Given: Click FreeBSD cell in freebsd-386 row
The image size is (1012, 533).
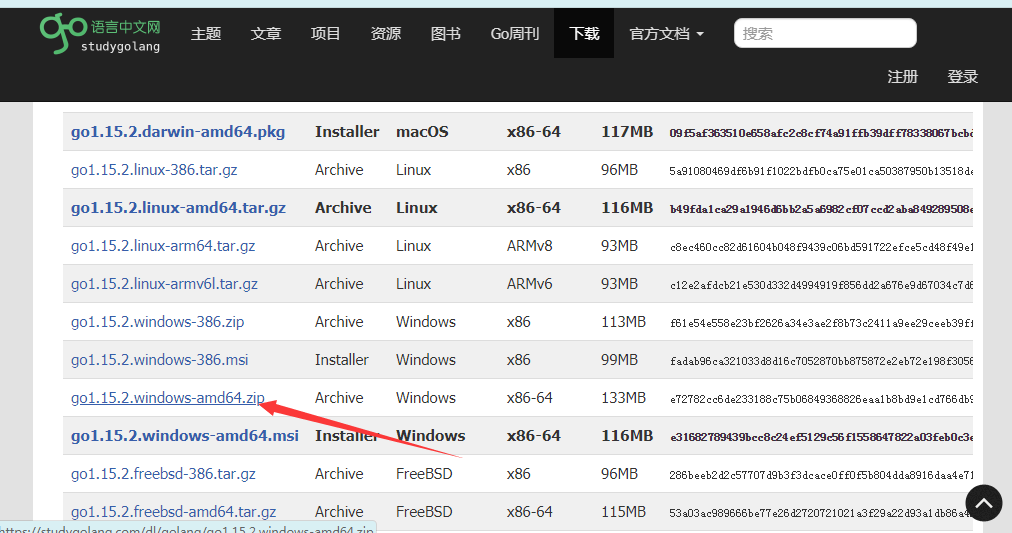Looking at the screenshot, I should (x=424, y=474).
